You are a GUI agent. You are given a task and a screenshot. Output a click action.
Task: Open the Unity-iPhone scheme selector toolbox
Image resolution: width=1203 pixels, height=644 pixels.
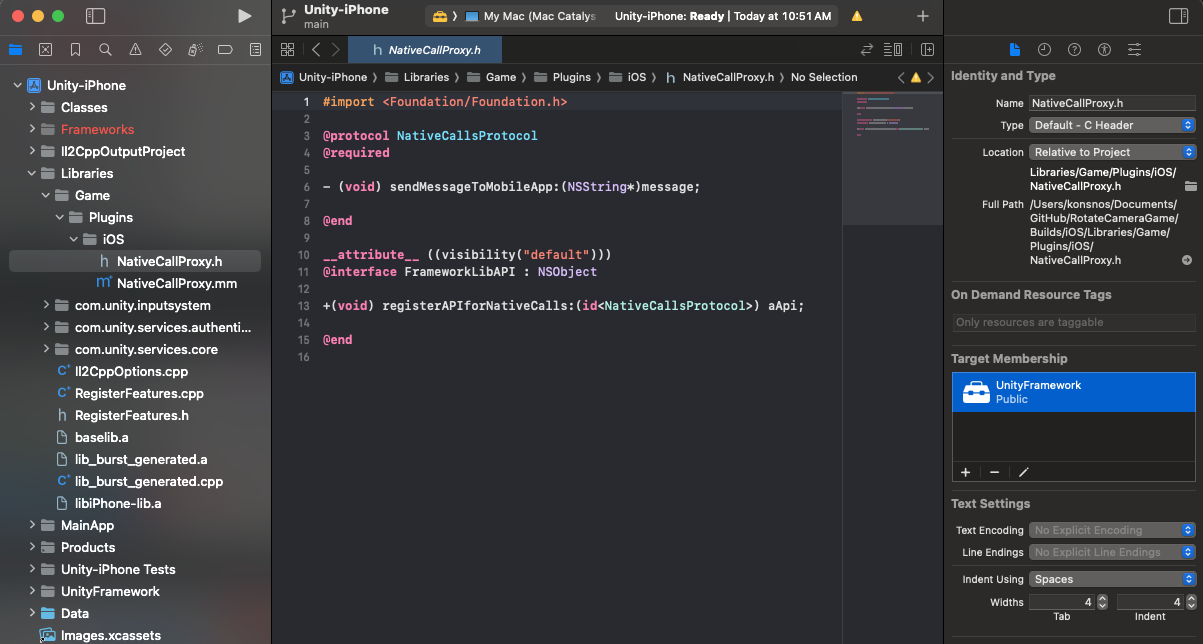click(439, 17)
